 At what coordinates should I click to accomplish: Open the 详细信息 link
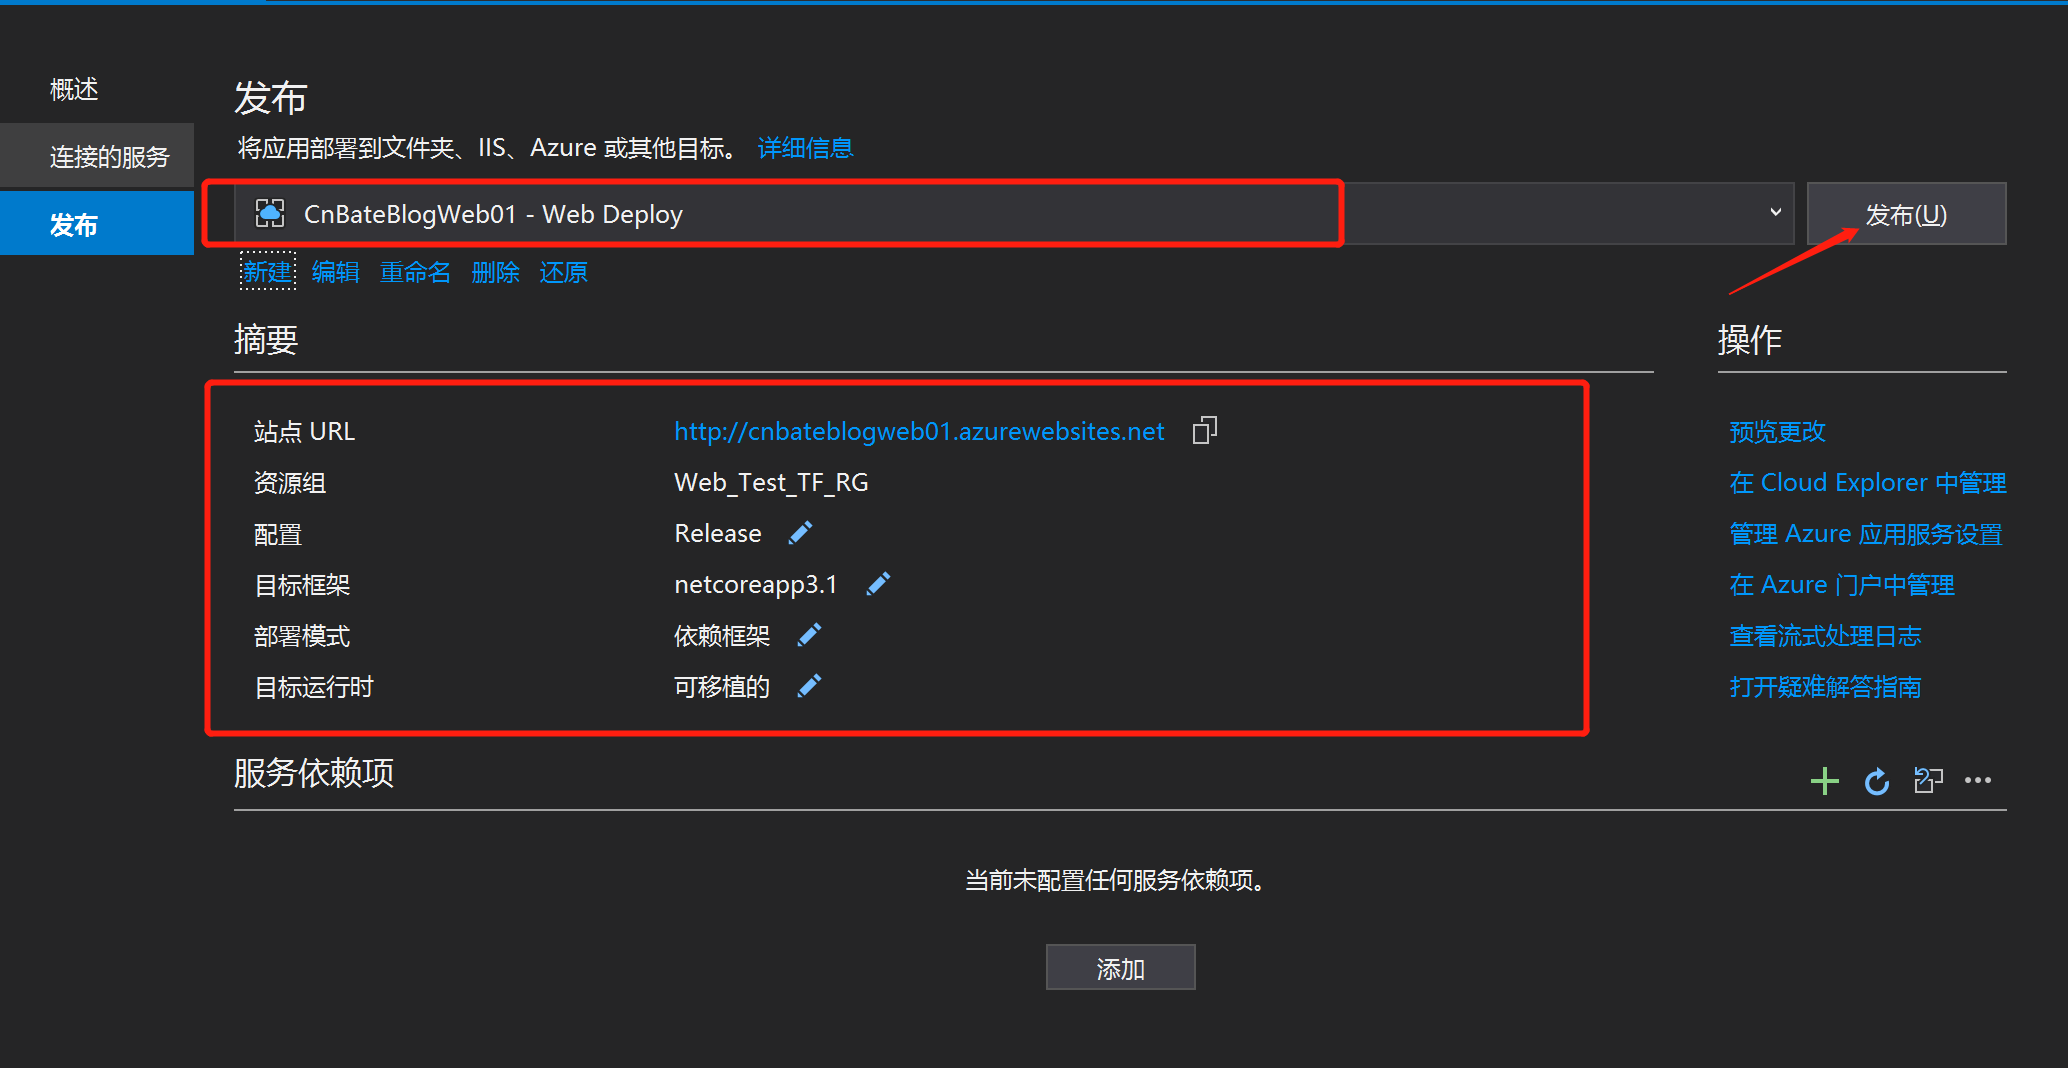click(x=805, y=148)
